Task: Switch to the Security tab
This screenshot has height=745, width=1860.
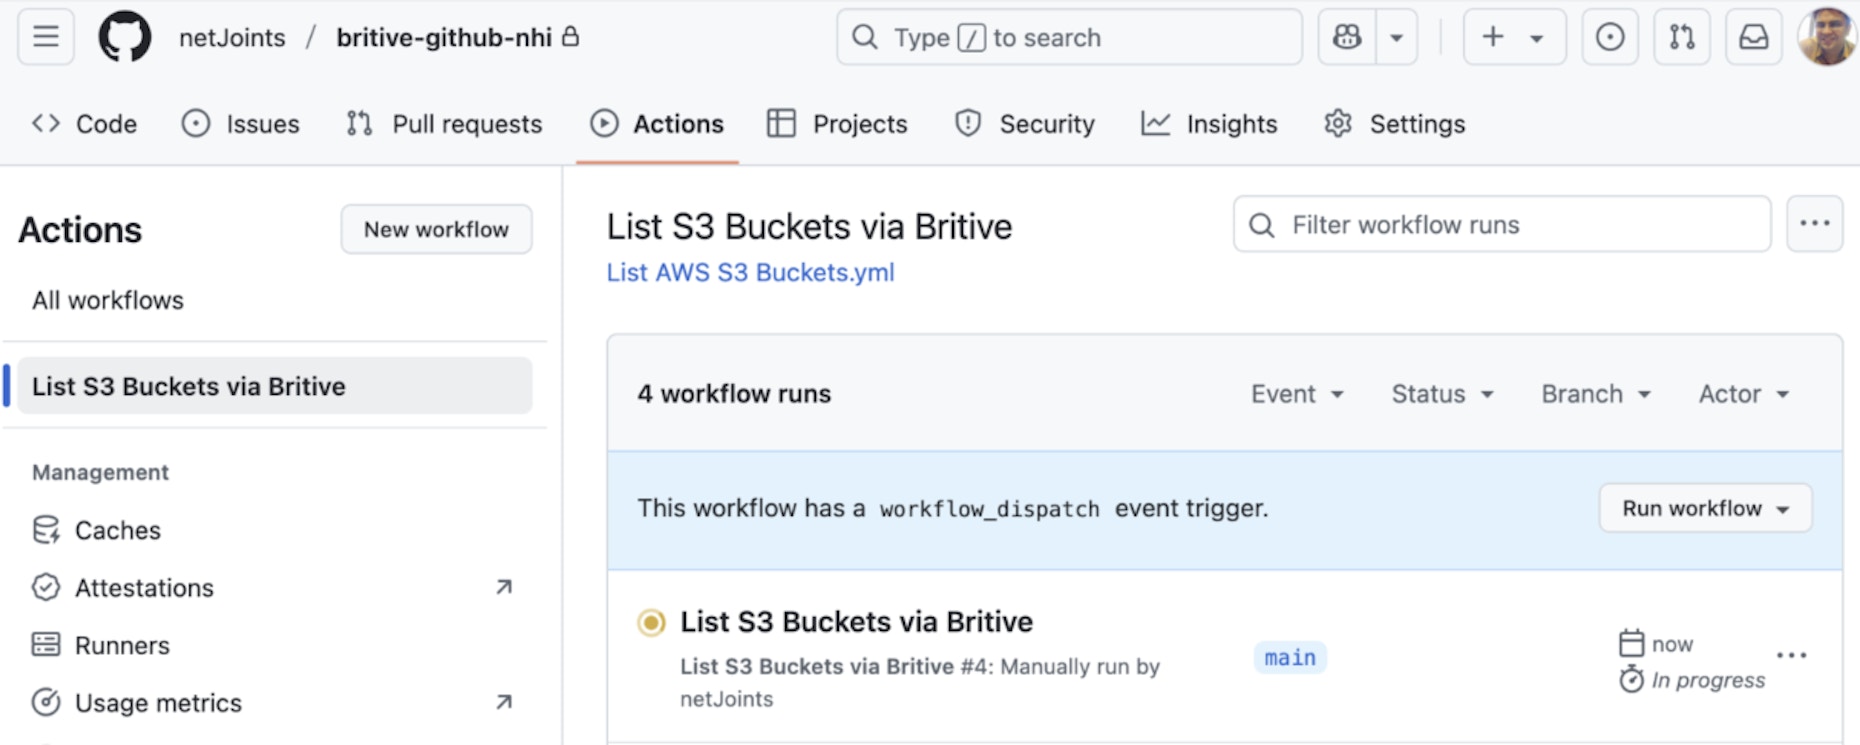Action: (x=1025, y=124)
